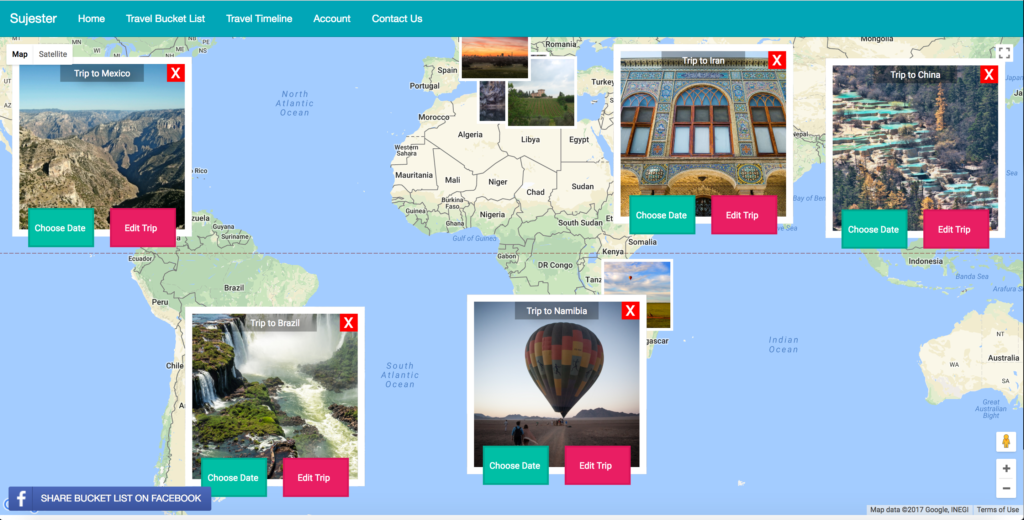This screenshot has width=1024, height=520.
Task: Close the Trip to Mexico card
Action: point(176,73)
